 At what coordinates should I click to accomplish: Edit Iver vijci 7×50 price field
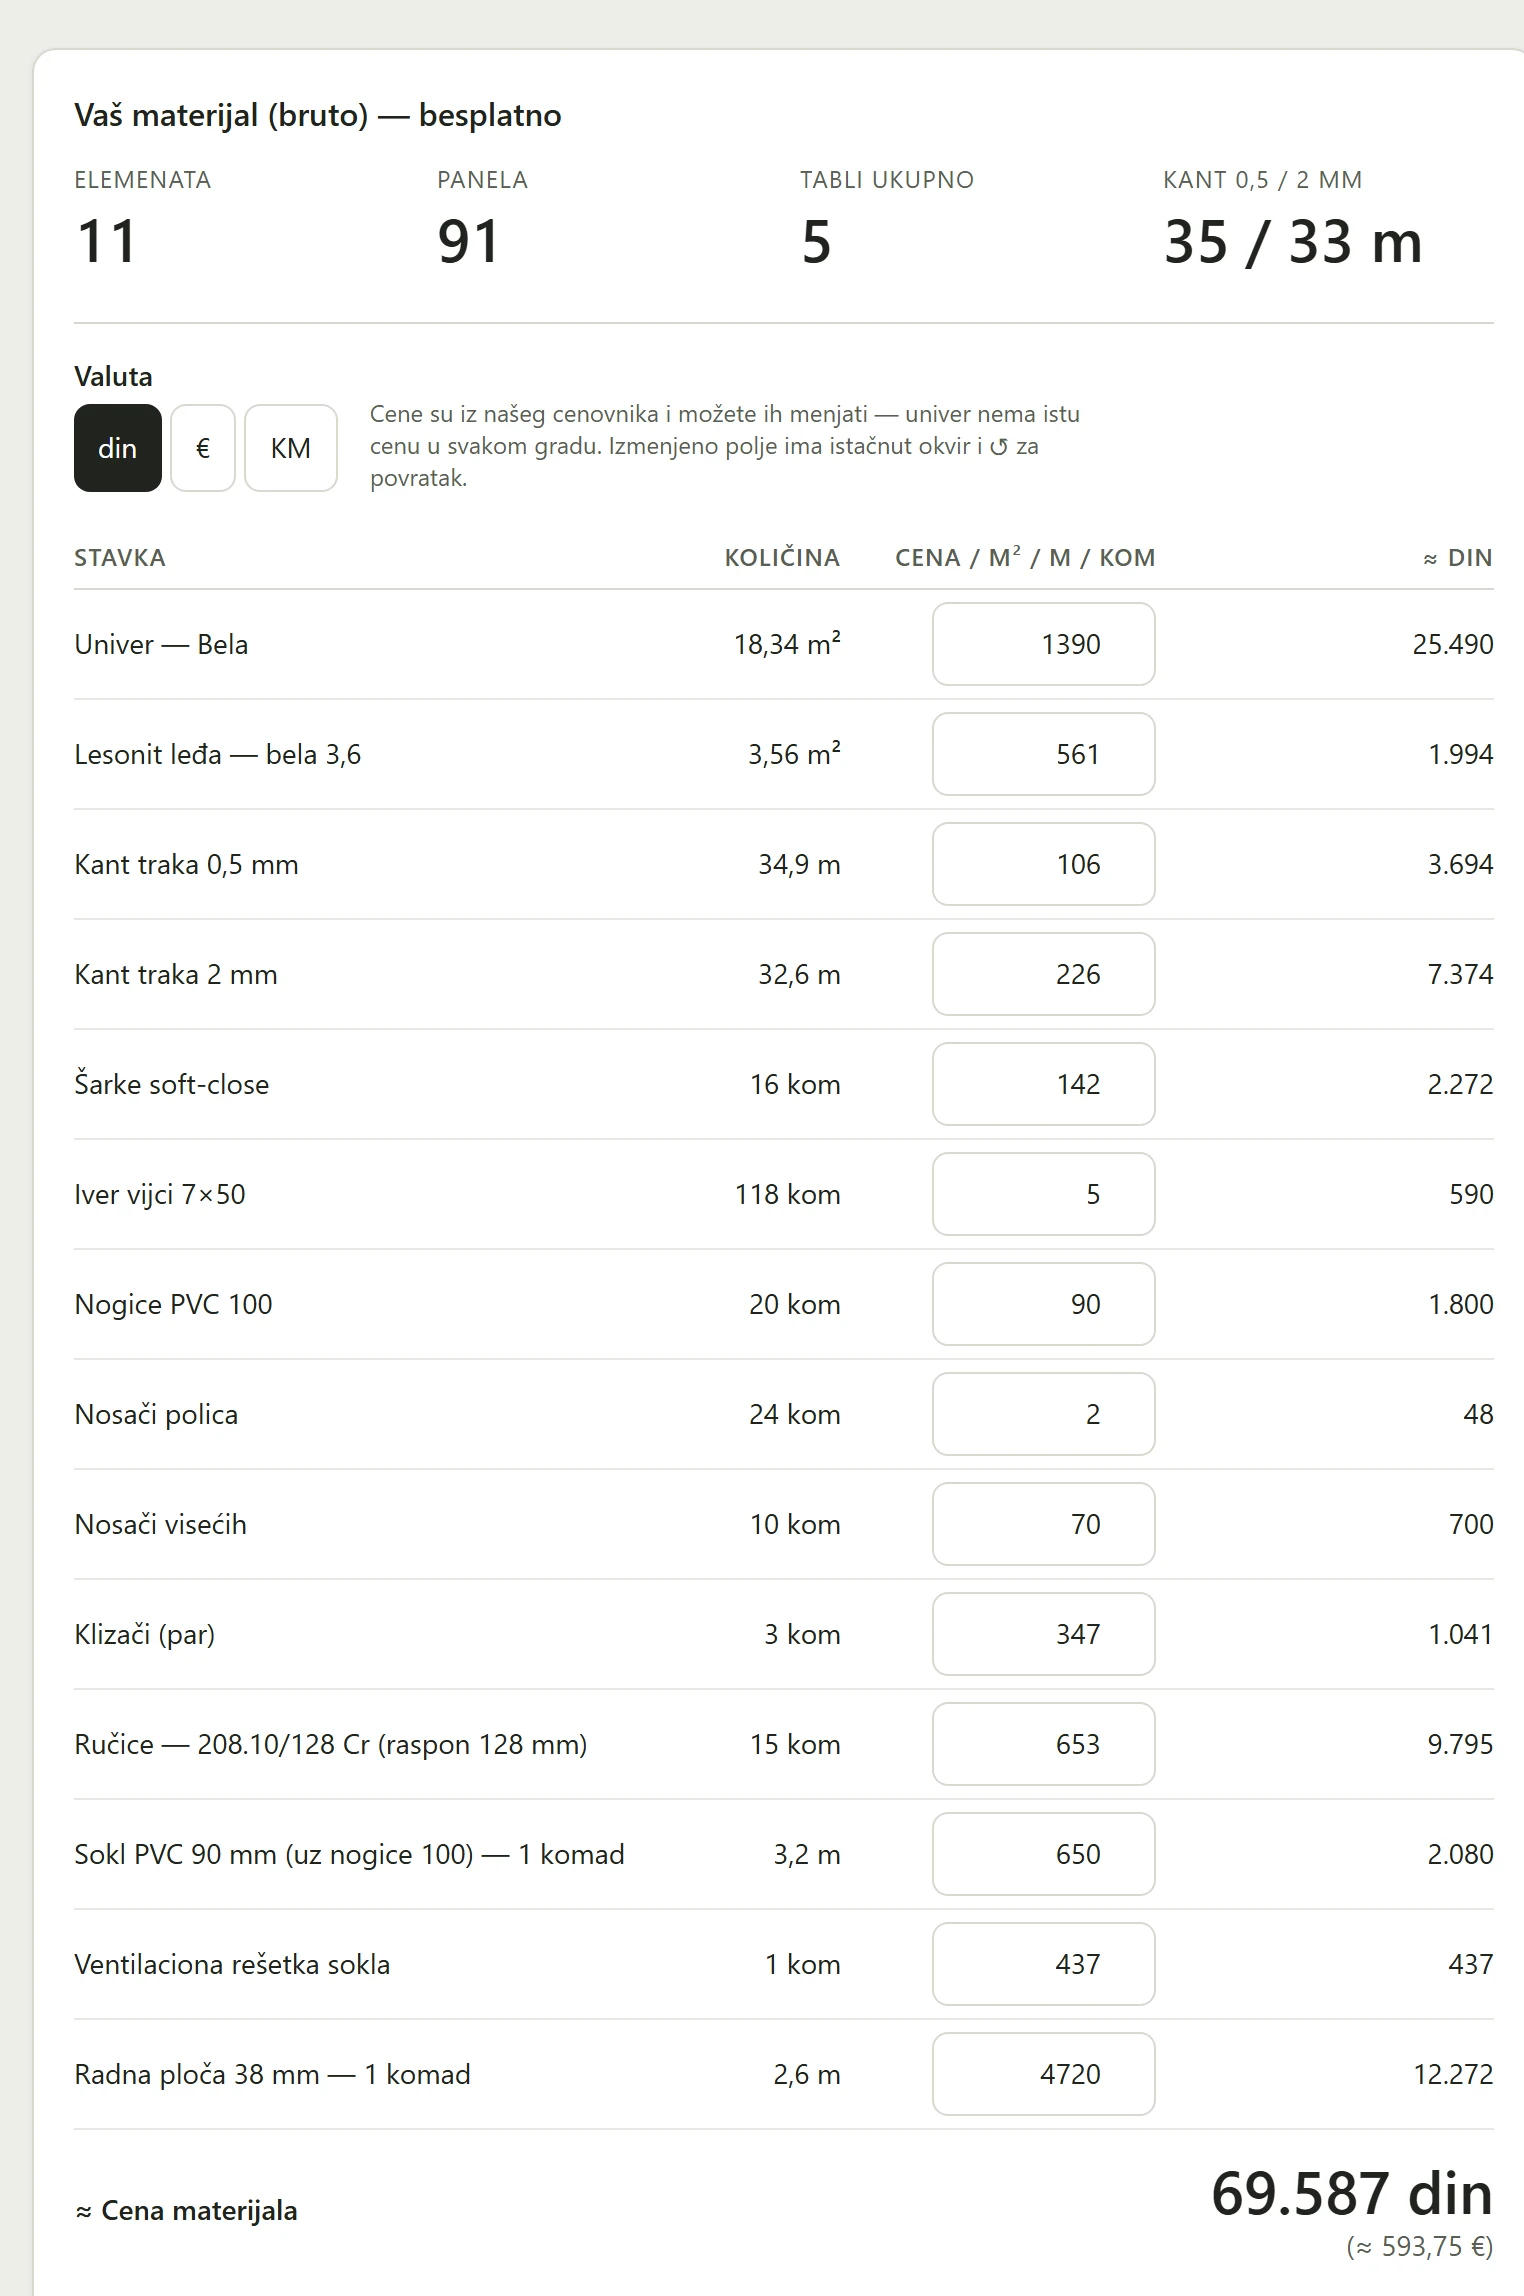1044,1194
